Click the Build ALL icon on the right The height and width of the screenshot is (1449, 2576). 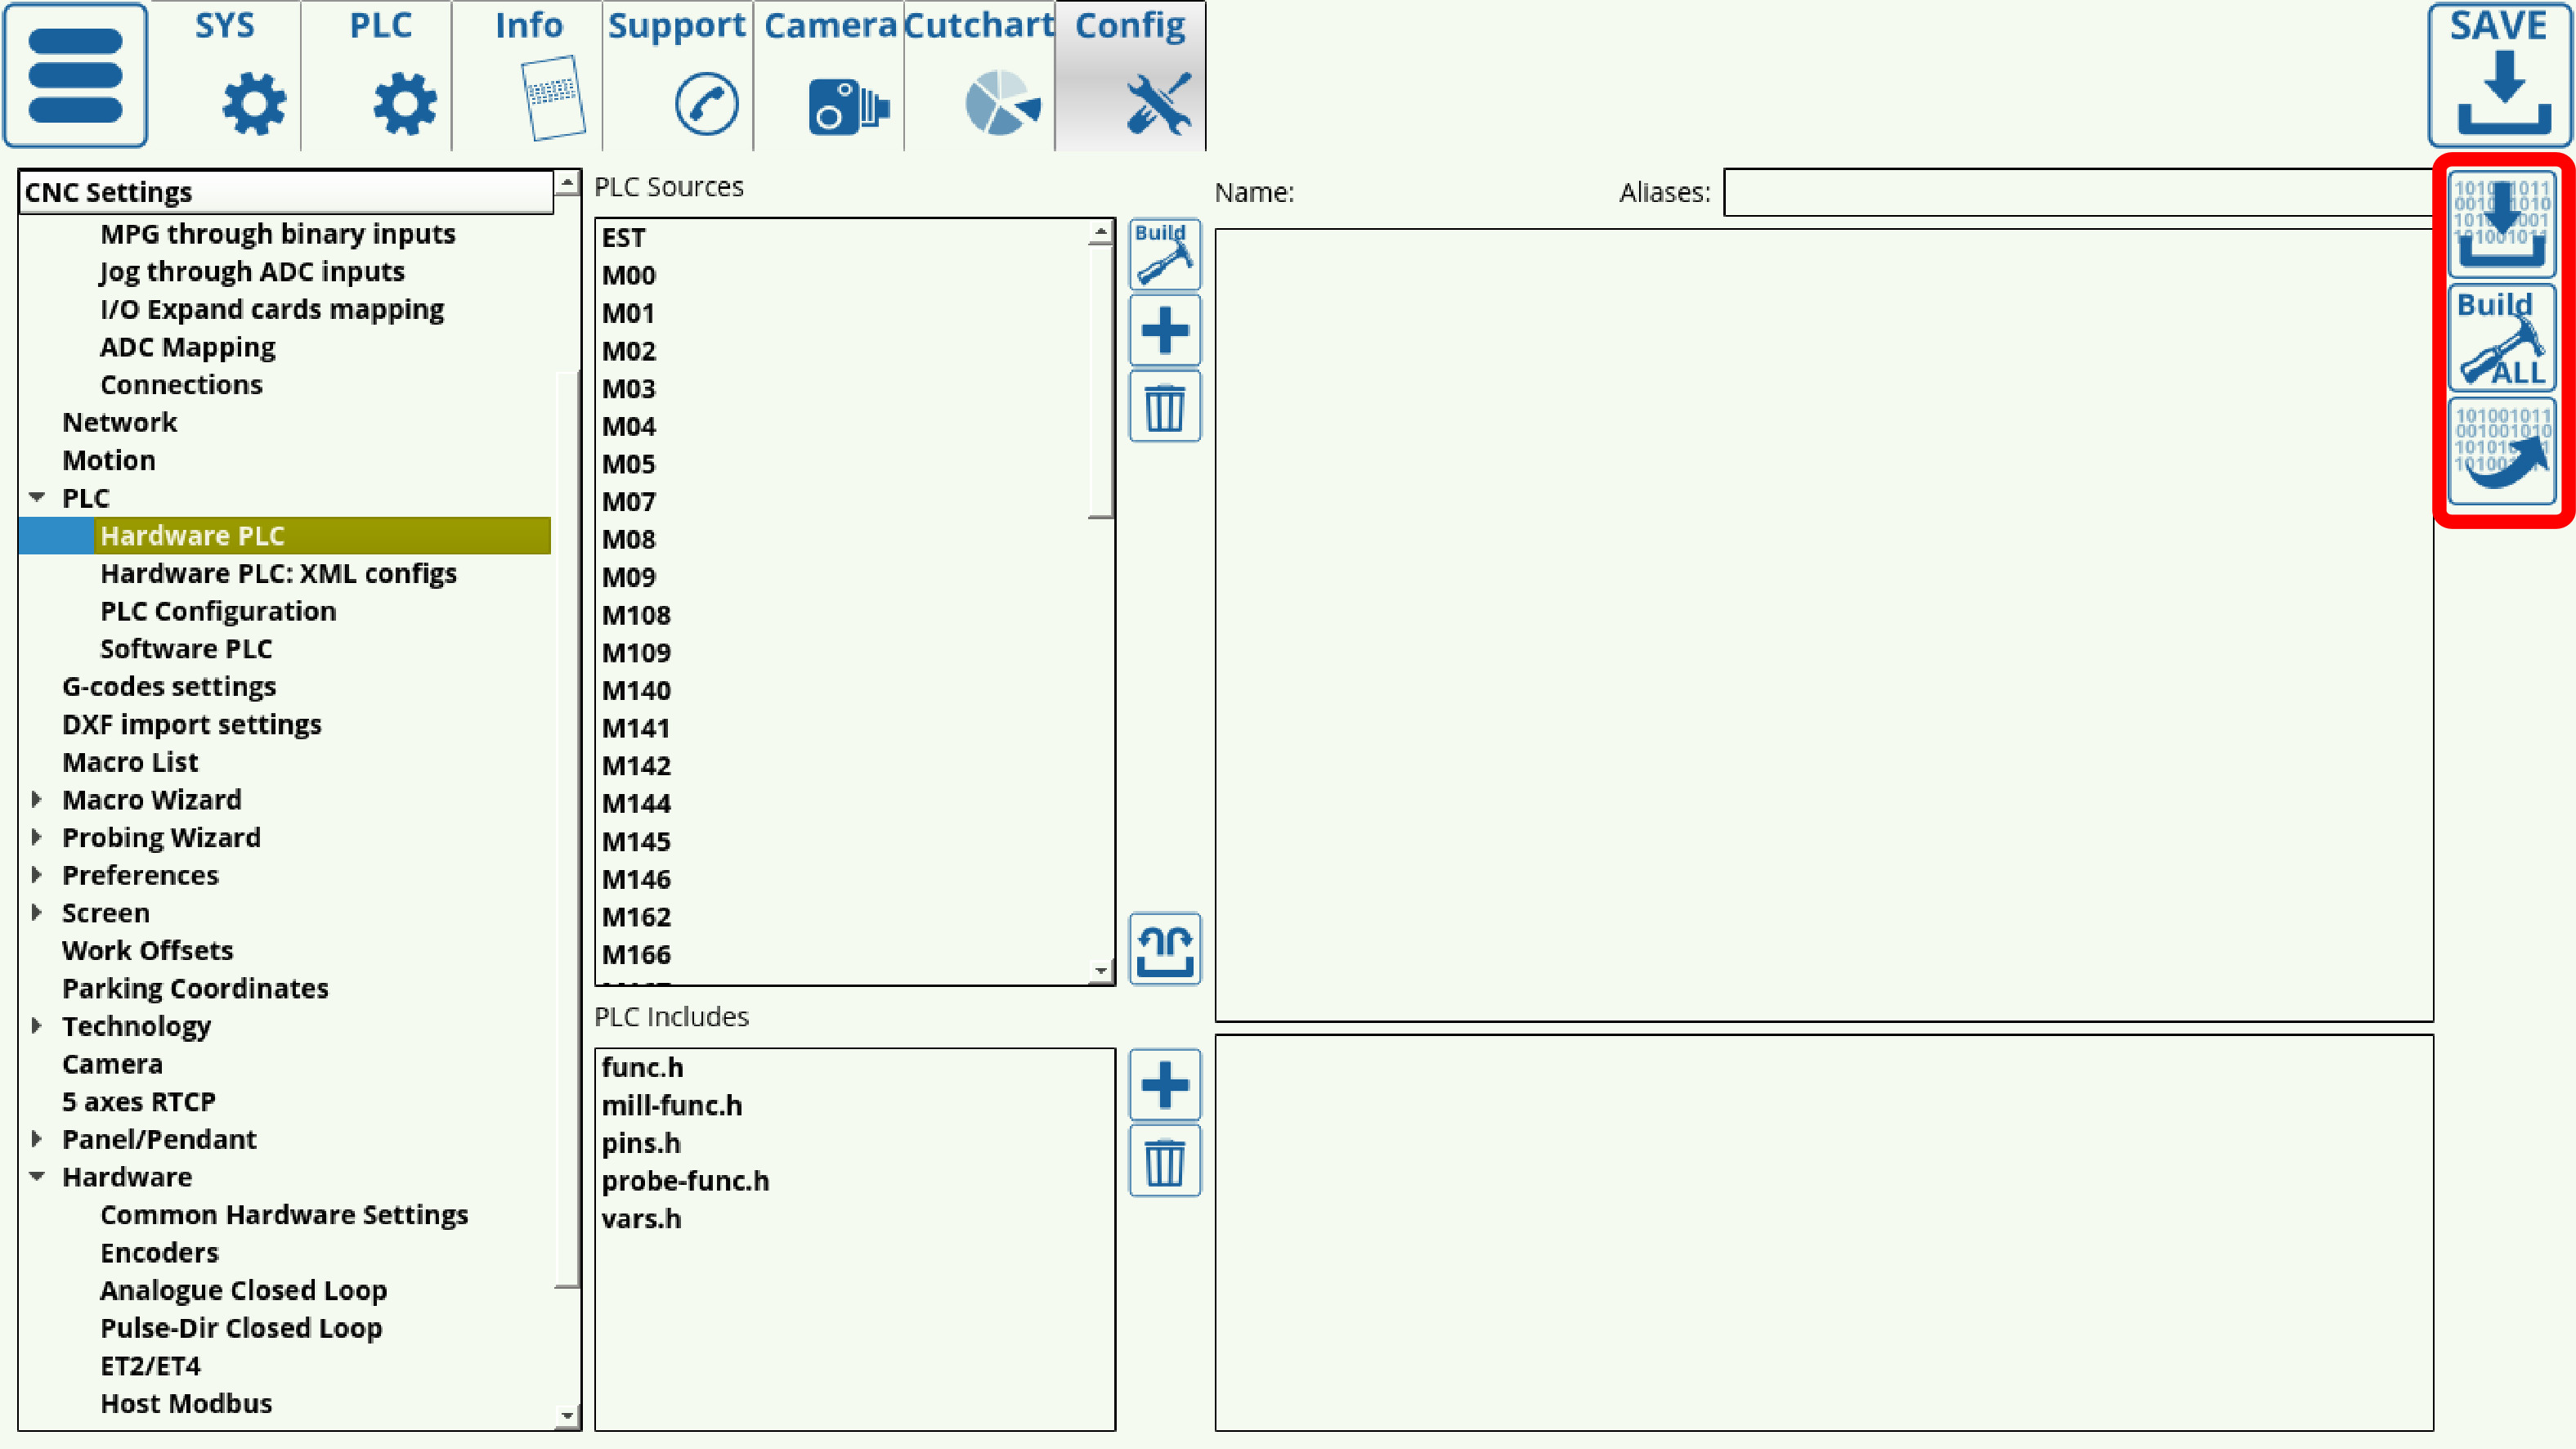point(2499,338)
